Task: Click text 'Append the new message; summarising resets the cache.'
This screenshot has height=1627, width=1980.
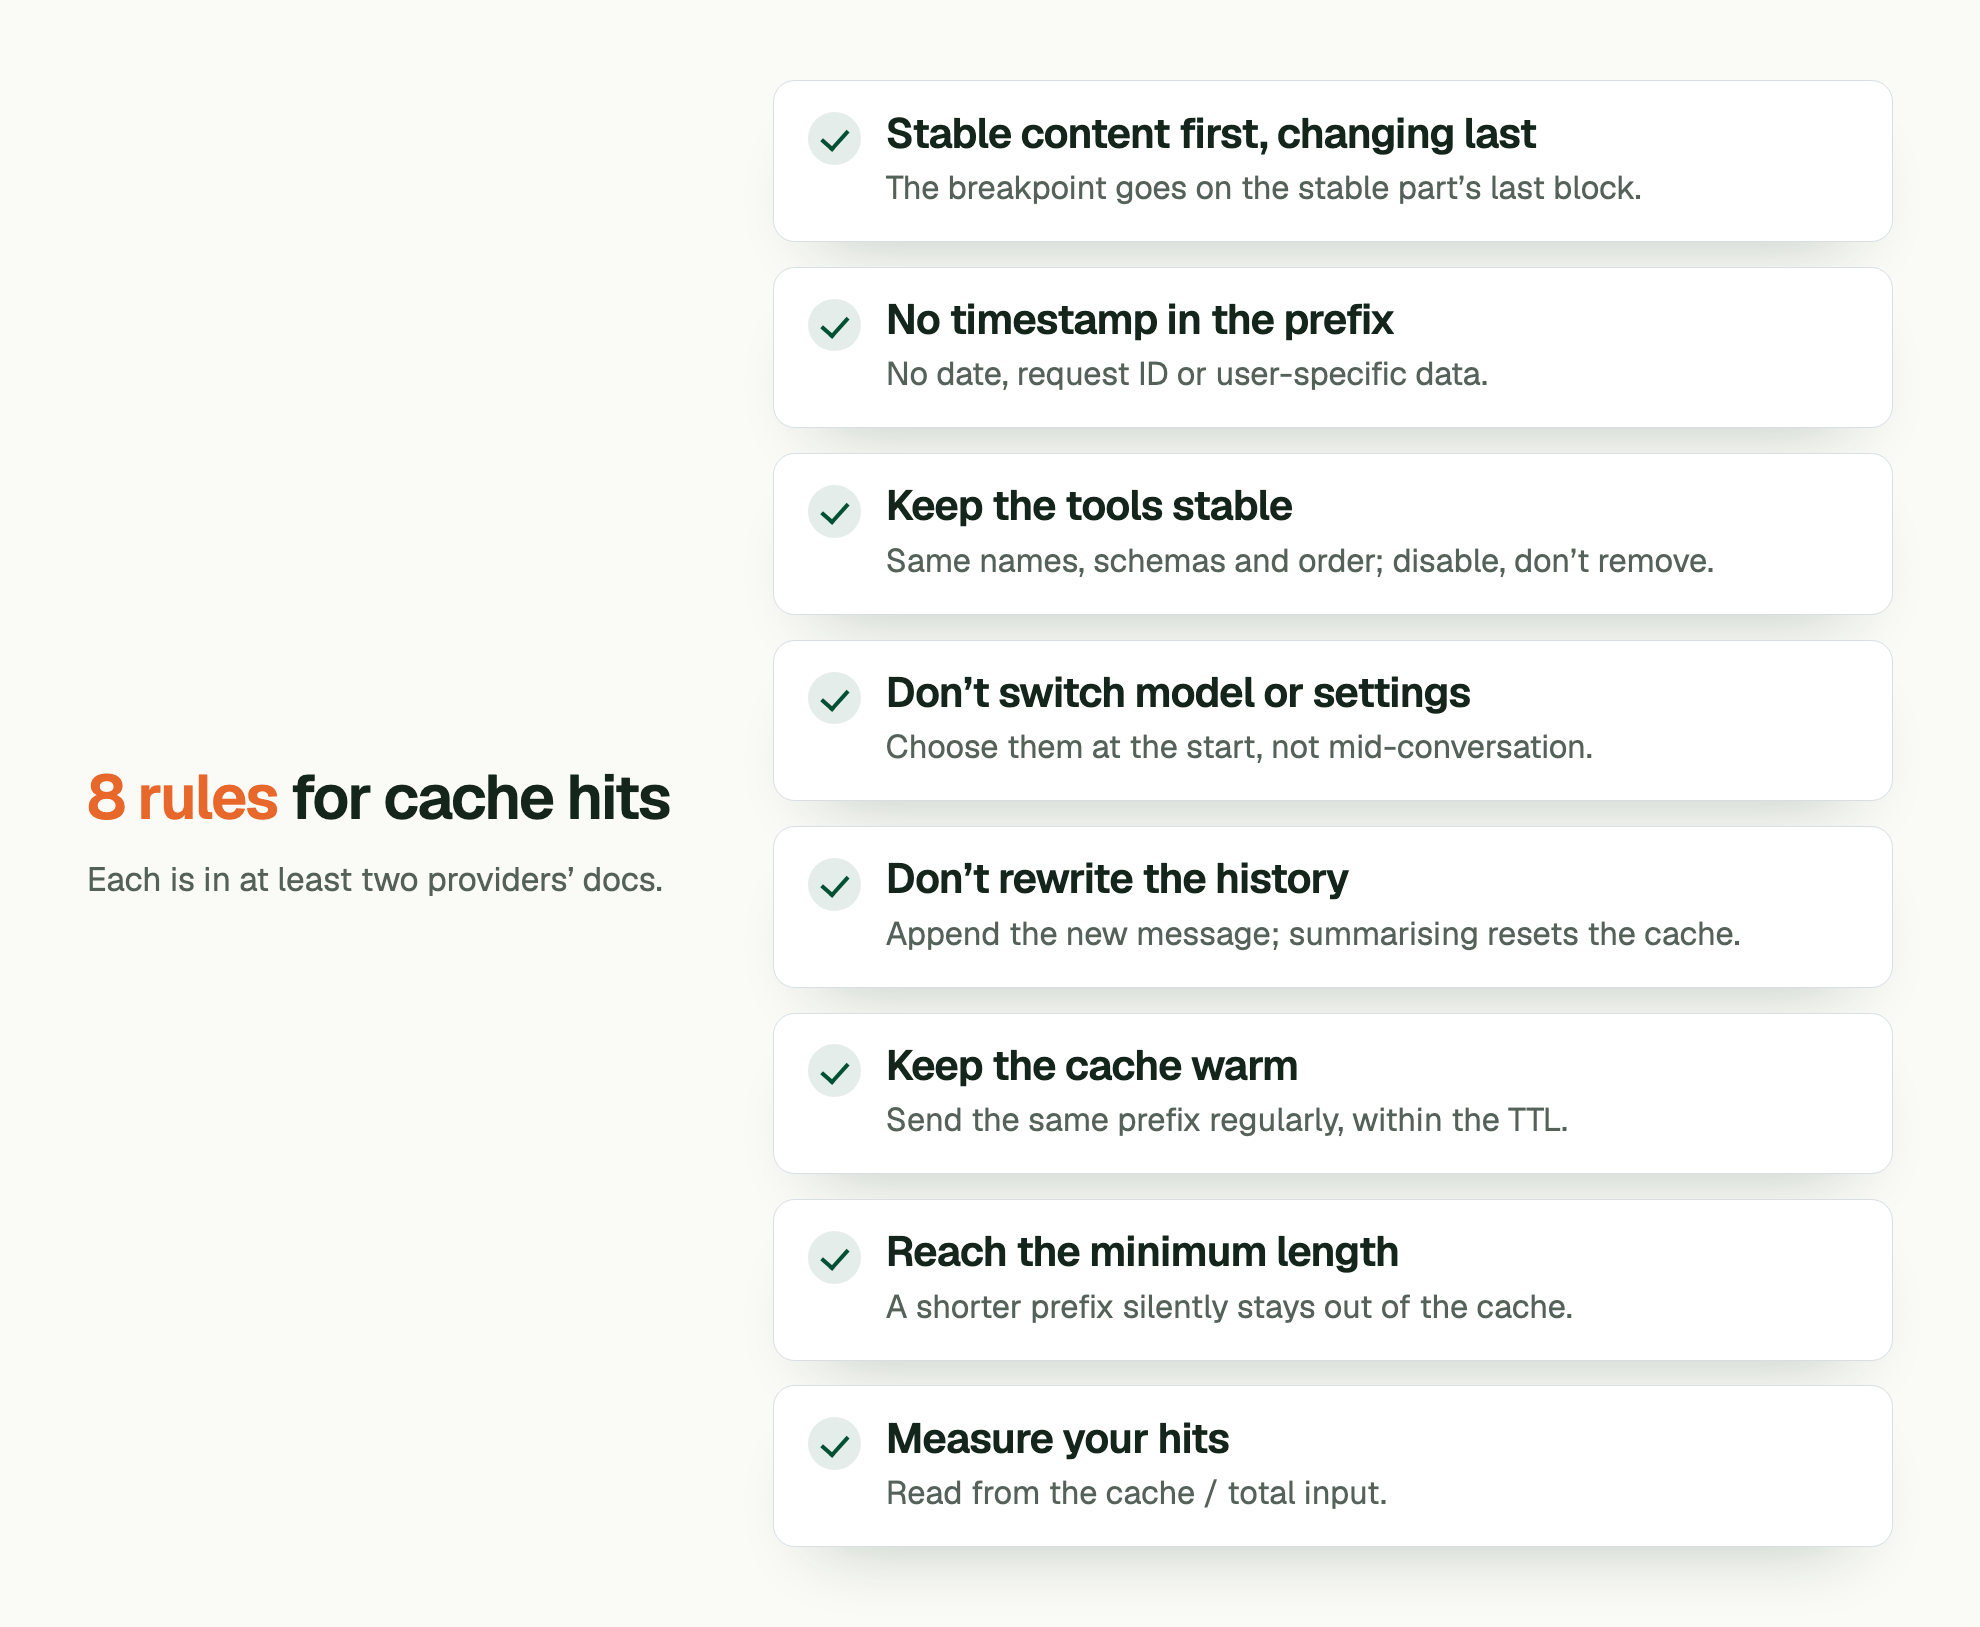Action: (1313, 934)
